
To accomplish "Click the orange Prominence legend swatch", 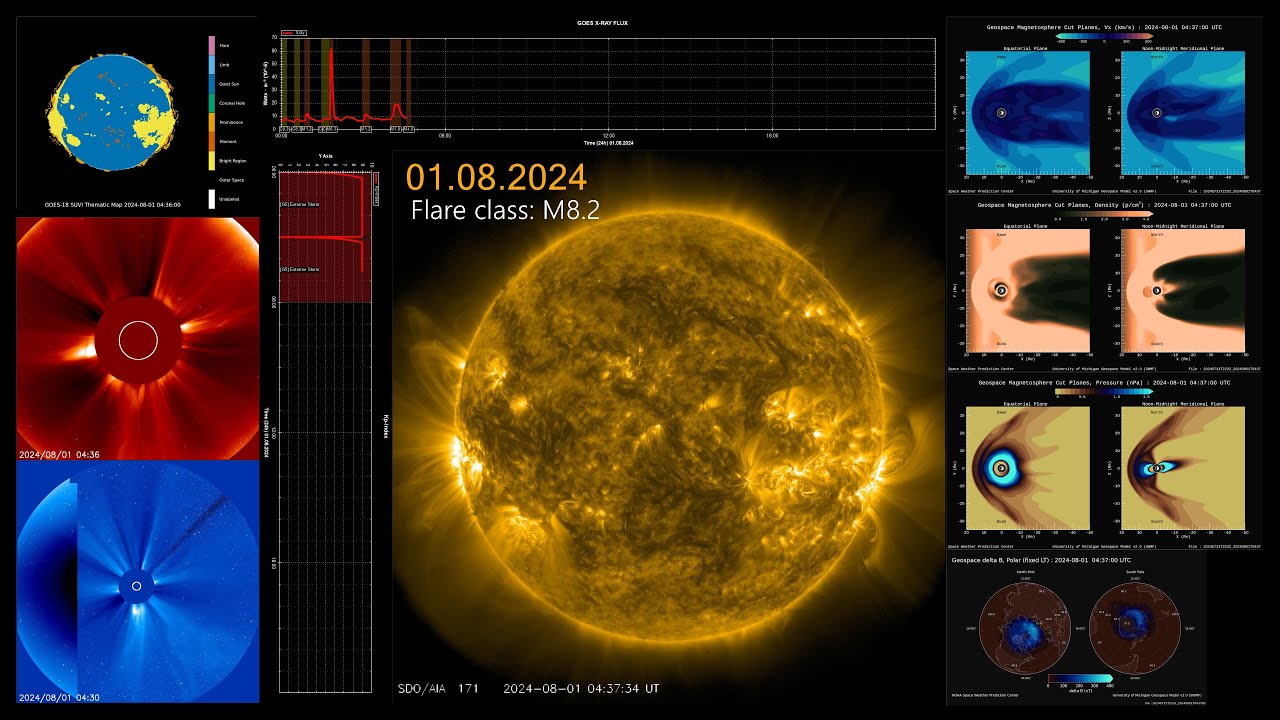I will pos(212,123).
